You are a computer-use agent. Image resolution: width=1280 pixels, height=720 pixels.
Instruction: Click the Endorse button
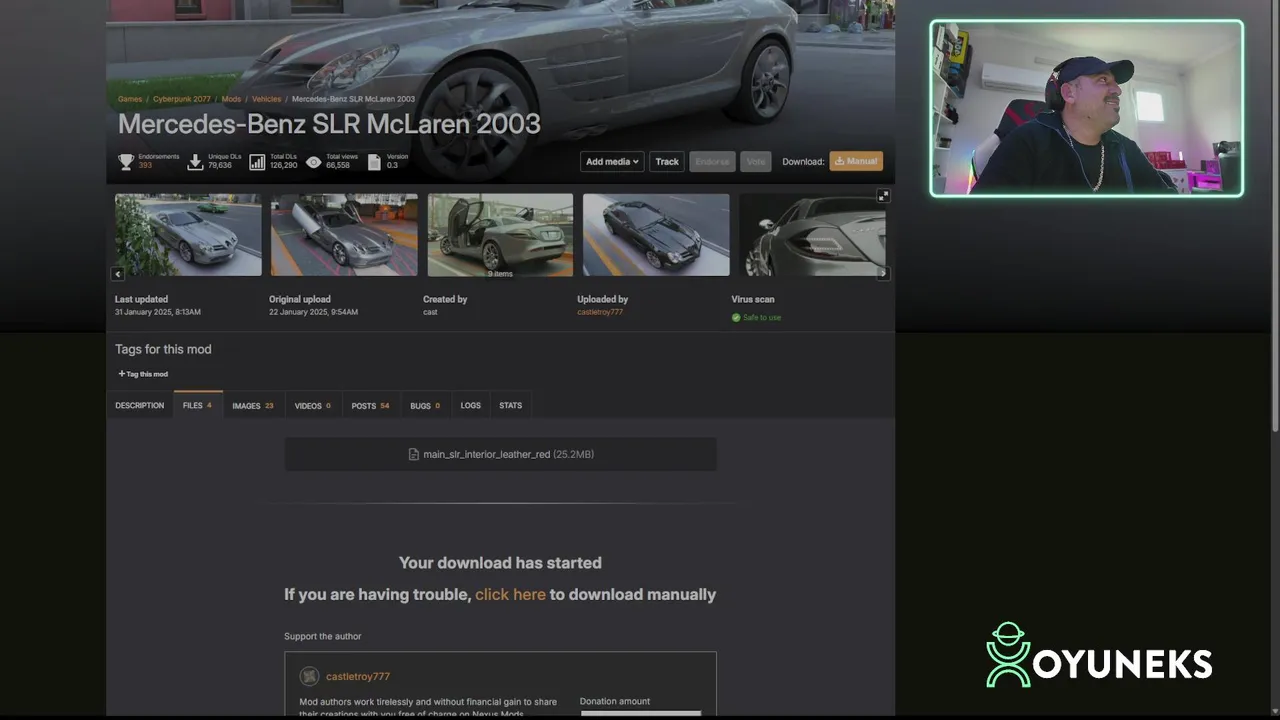[712, 161]
